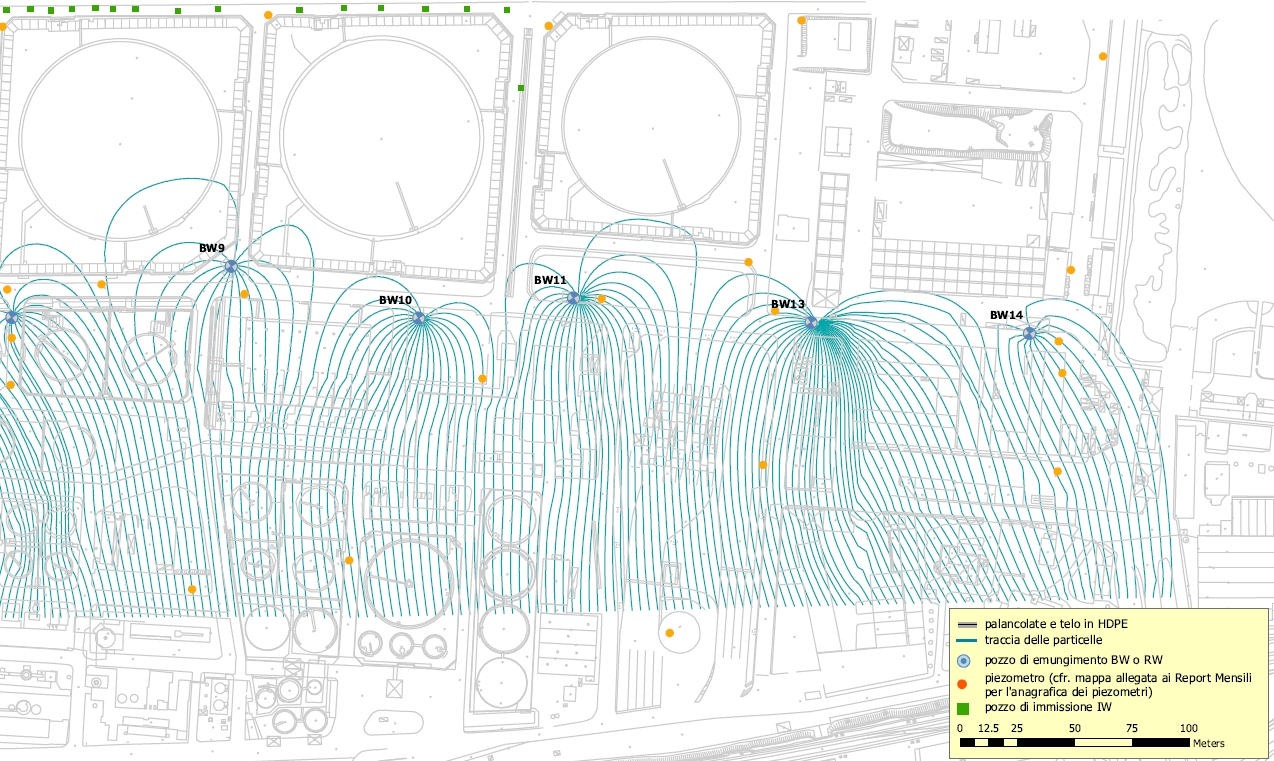This screenshot has width=1274, height=761.
Task: Click the teal particle trace line in legend
Action: (965, 640)
